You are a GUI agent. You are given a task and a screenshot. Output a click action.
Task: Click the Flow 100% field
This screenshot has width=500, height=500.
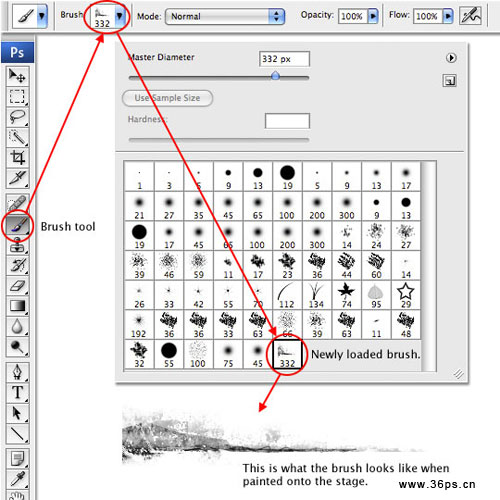pyautogui.click(x=428, y=16)
